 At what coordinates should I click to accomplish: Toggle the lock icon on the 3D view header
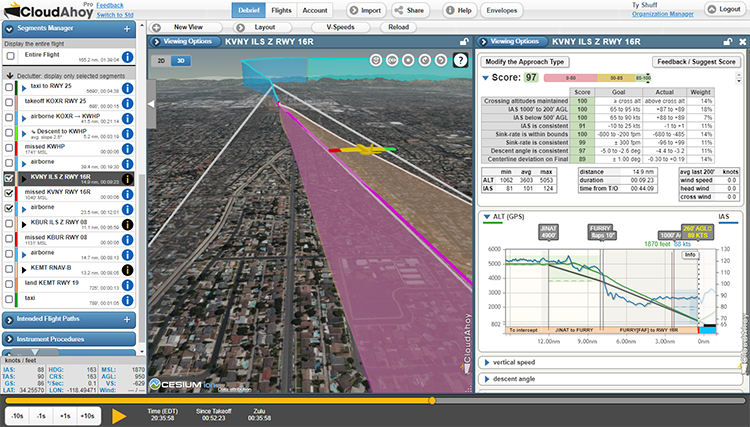pos(463,42)
